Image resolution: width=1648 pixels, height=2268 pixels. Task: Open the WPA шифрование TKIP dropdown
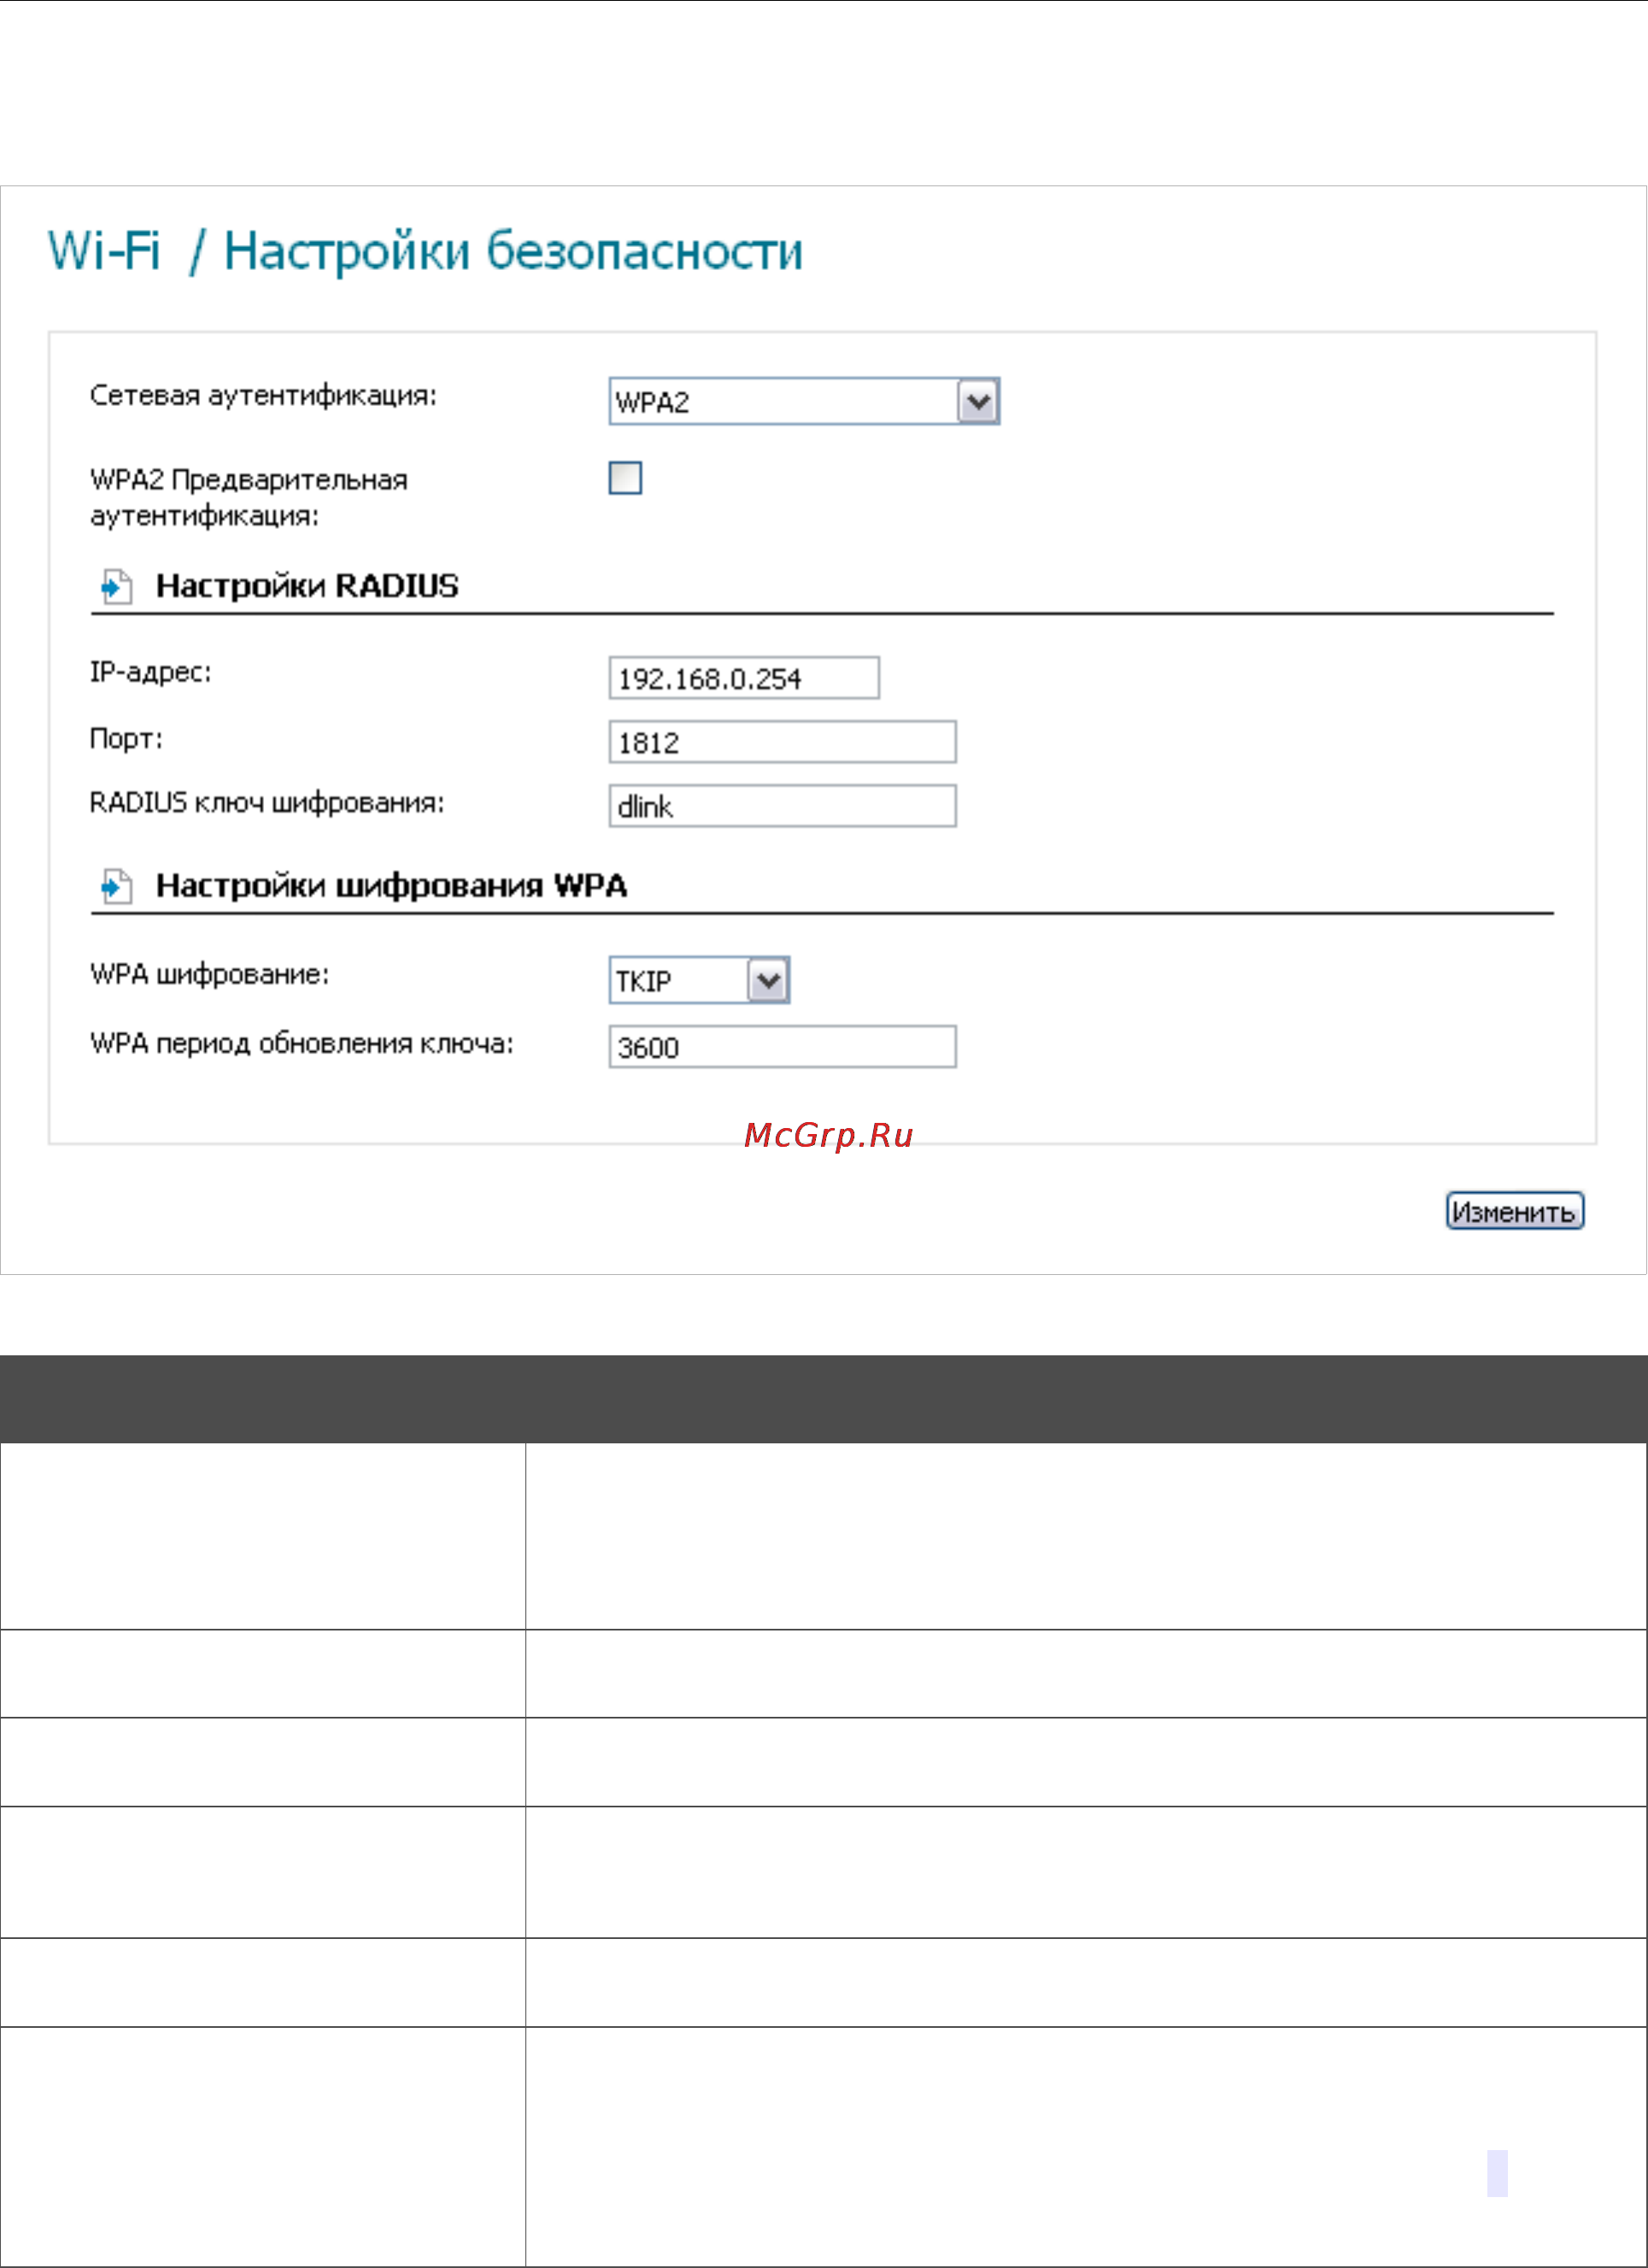[x=699, y=980]
